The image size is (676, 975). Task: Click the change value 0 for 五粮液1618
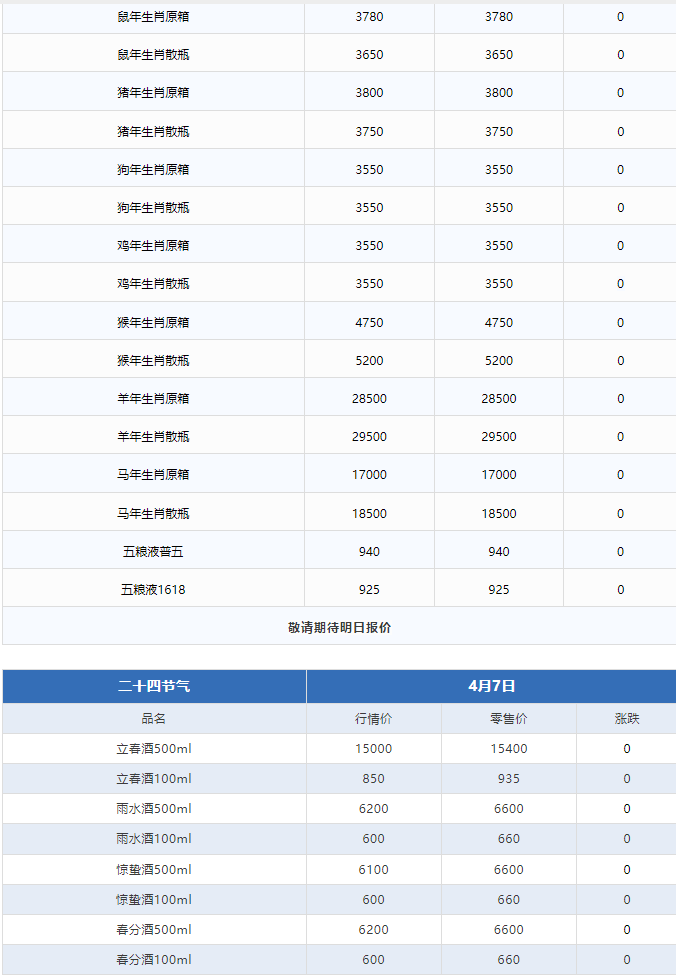pos(621,589)
